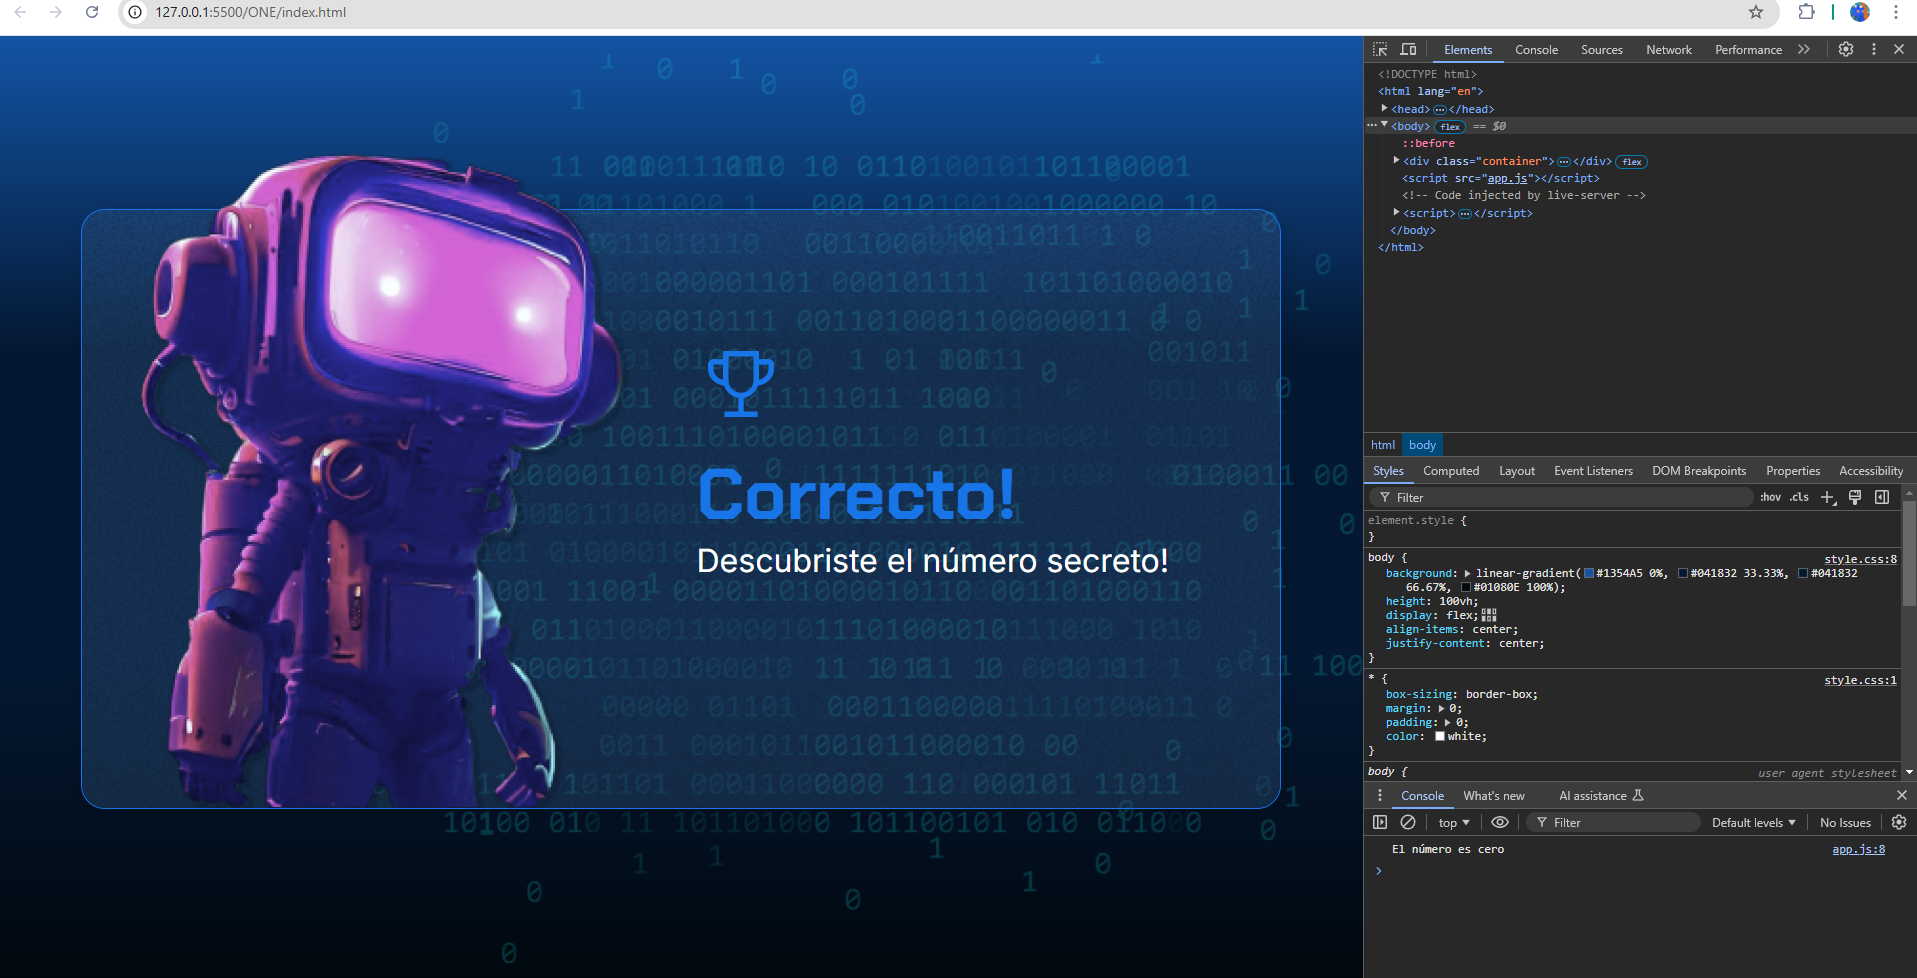Open the top JavaScript context dropdown
Image resolution: width=1917 pixels, height=978 pixels.
click(x=1454, y=822)
